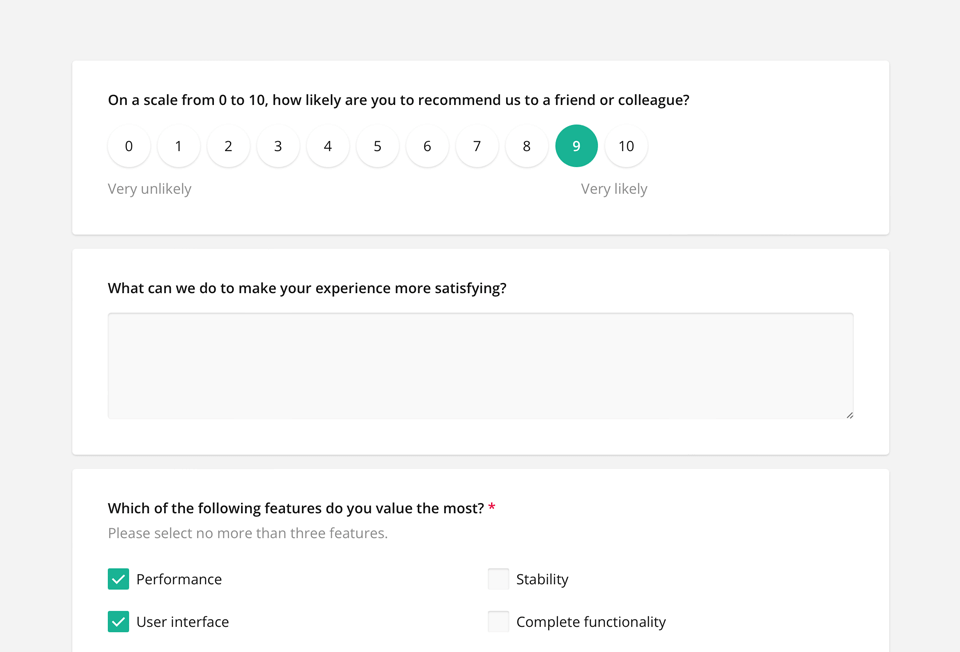Select score 7 on the scale
Viewport: 960px width, 652px height.
(477, 146)
